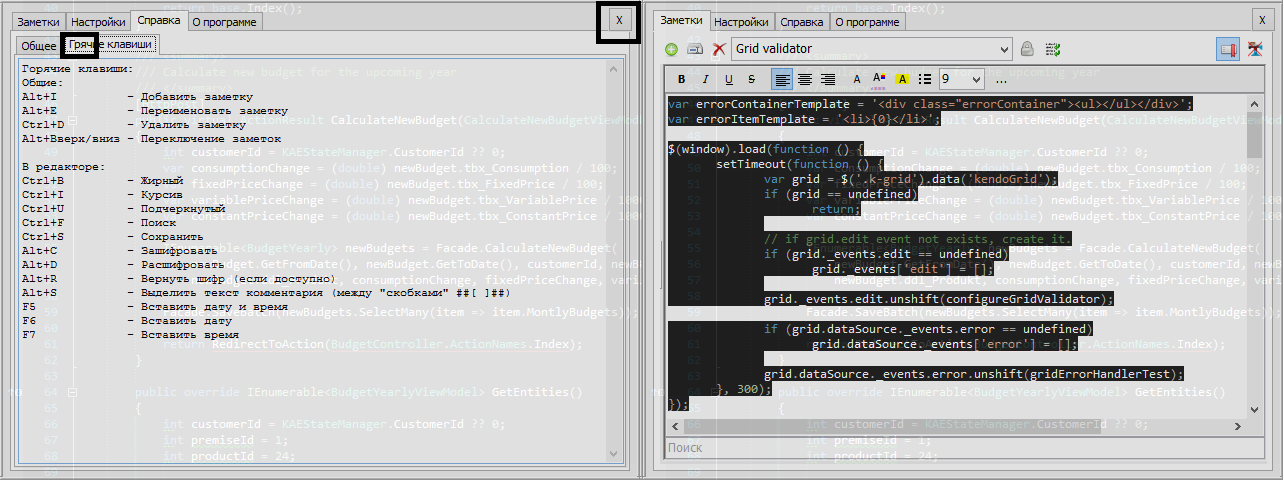The height and width of the screenshot is (480, 1284).
Task: Click the plain A font icon
Action: point(858,79)
